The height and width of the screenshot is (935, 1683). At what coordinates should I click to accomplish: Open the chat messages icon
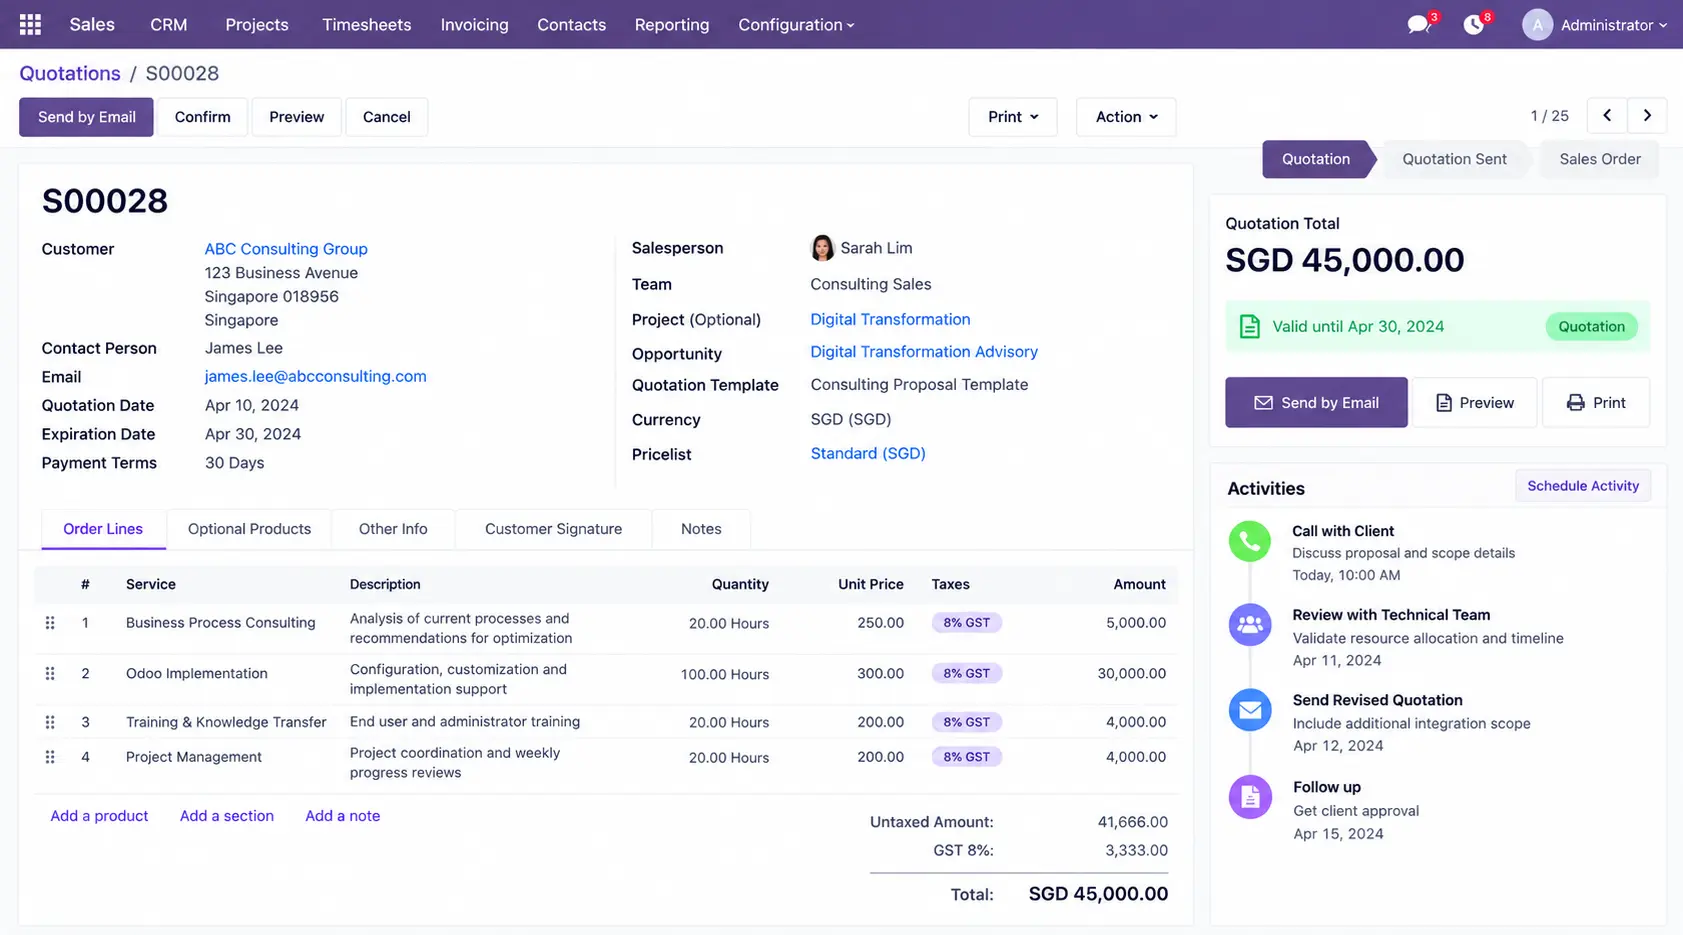coord(1418,25)
